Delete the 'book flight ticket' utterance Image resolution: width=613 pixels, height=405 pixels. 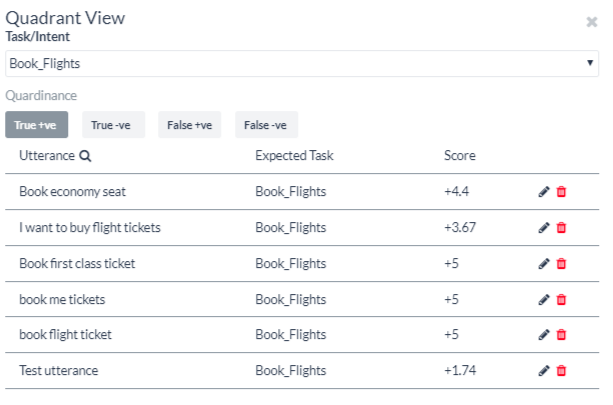pyautogui.click(x=561, y=335)
